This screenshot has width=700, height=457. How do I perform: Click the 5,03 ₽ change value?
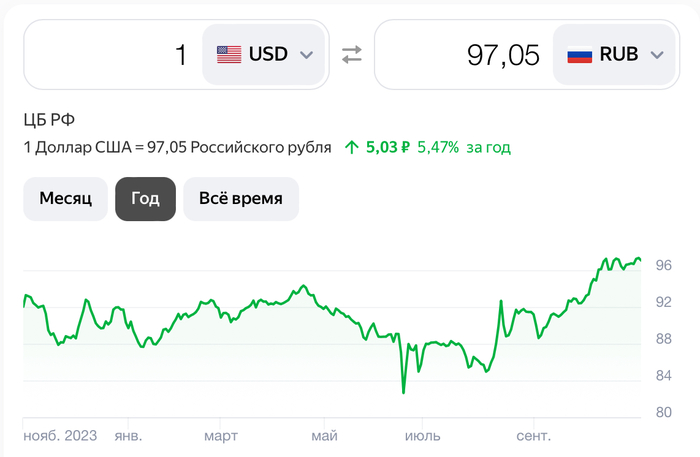pos(388,147)
